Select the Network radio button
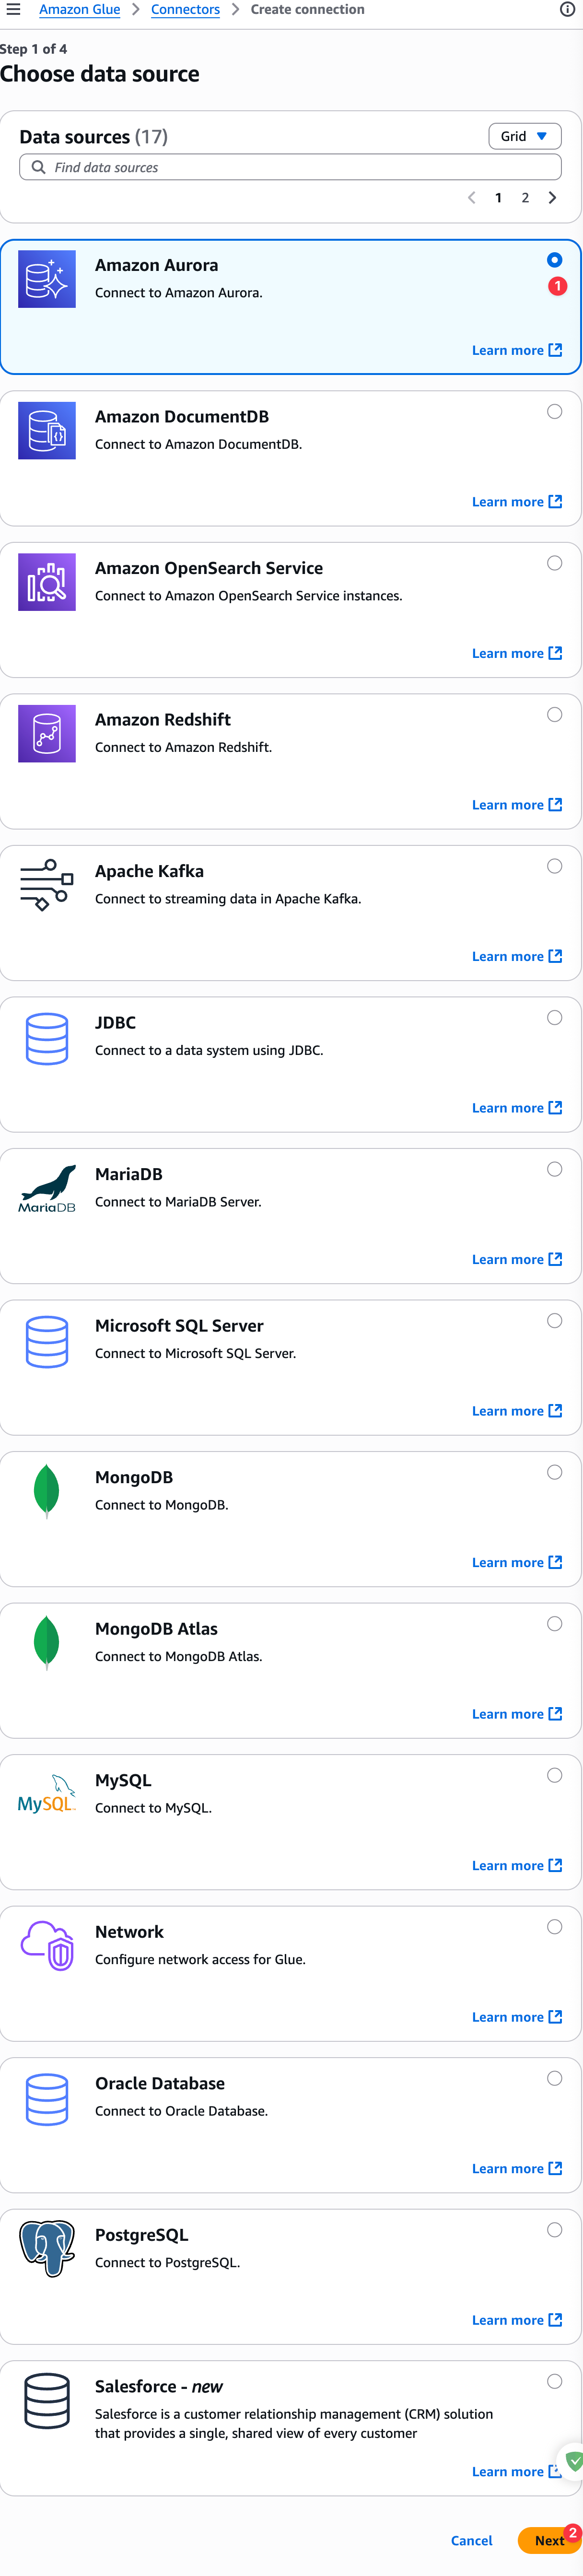The width and height of the screenshot is (583, 2576). 555,1927
